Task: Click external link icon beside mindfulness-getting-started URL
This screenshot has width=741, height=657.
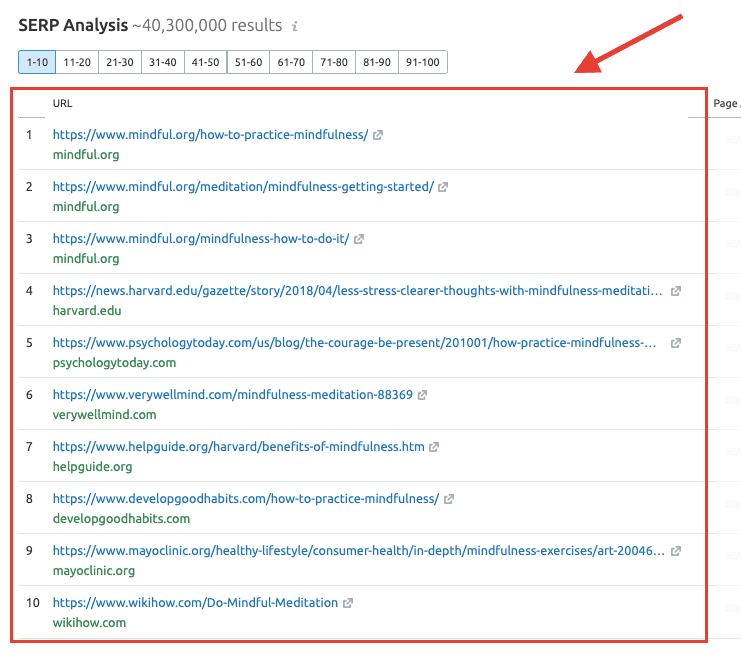Action: point(443,187)
